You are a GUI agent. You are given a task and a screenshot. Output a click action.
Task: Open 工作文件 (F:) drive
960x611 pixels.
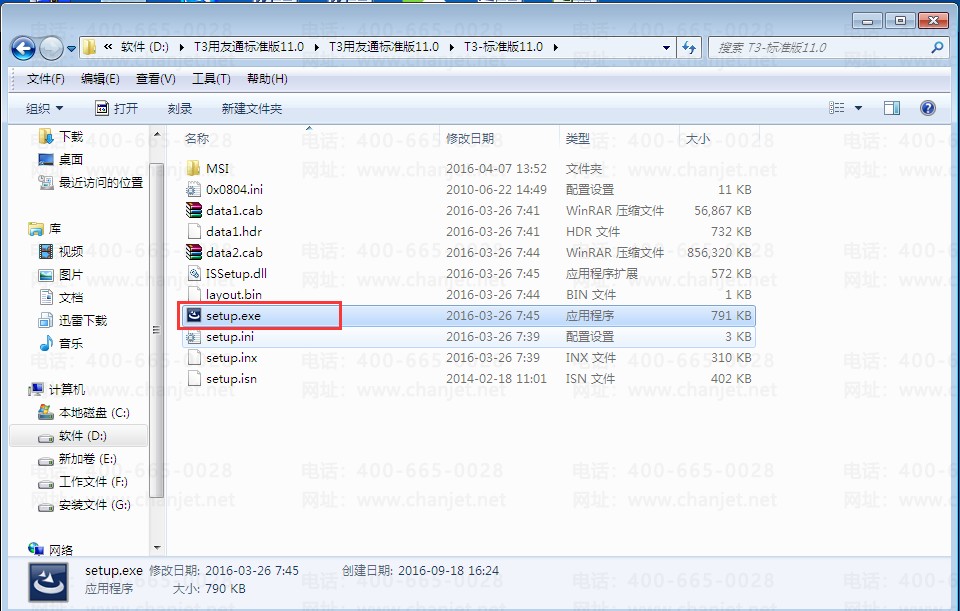93,482
